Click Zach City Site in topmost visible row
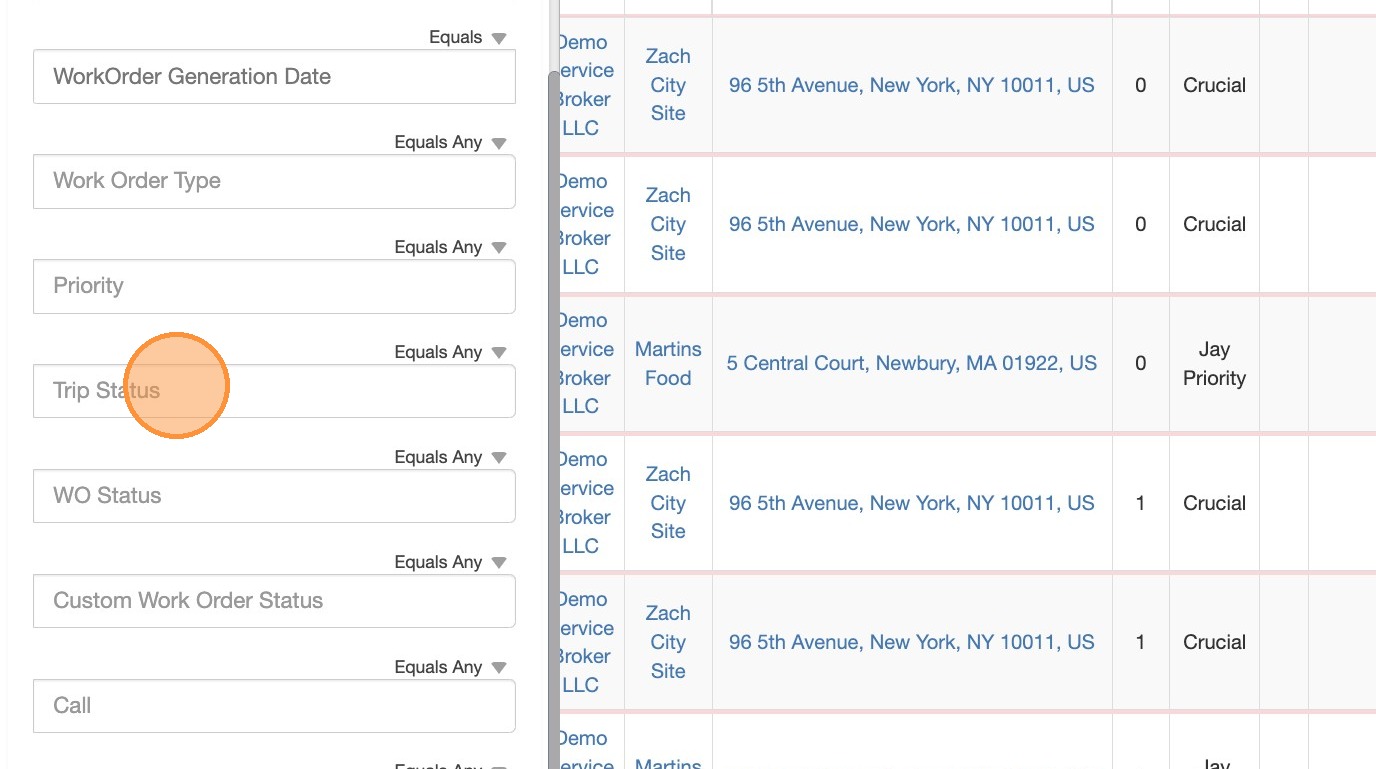 coord(668,85)
